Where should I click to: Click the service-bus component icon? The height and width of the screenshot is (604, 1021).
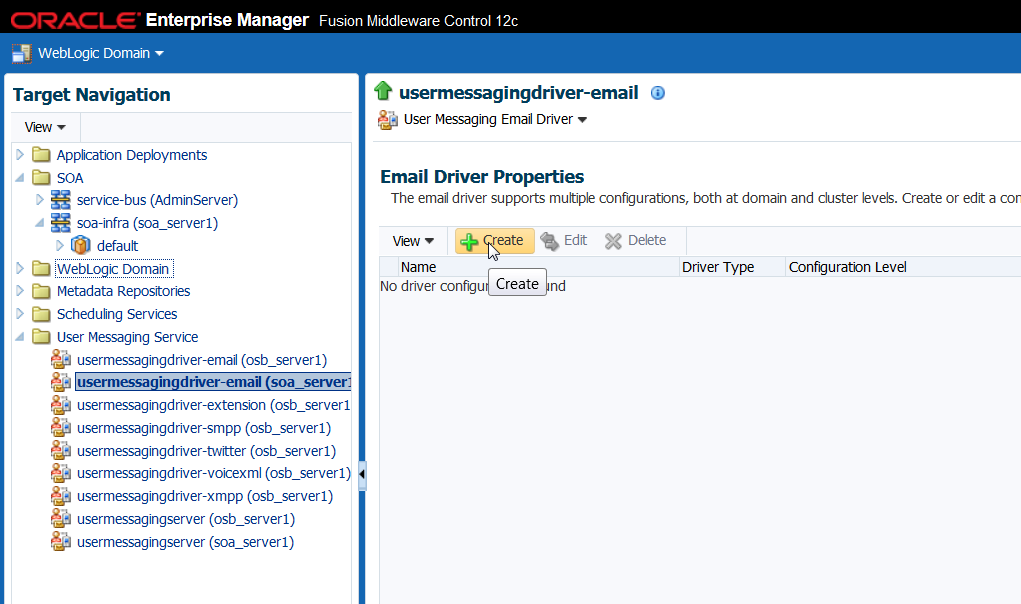tap(61, 200)
